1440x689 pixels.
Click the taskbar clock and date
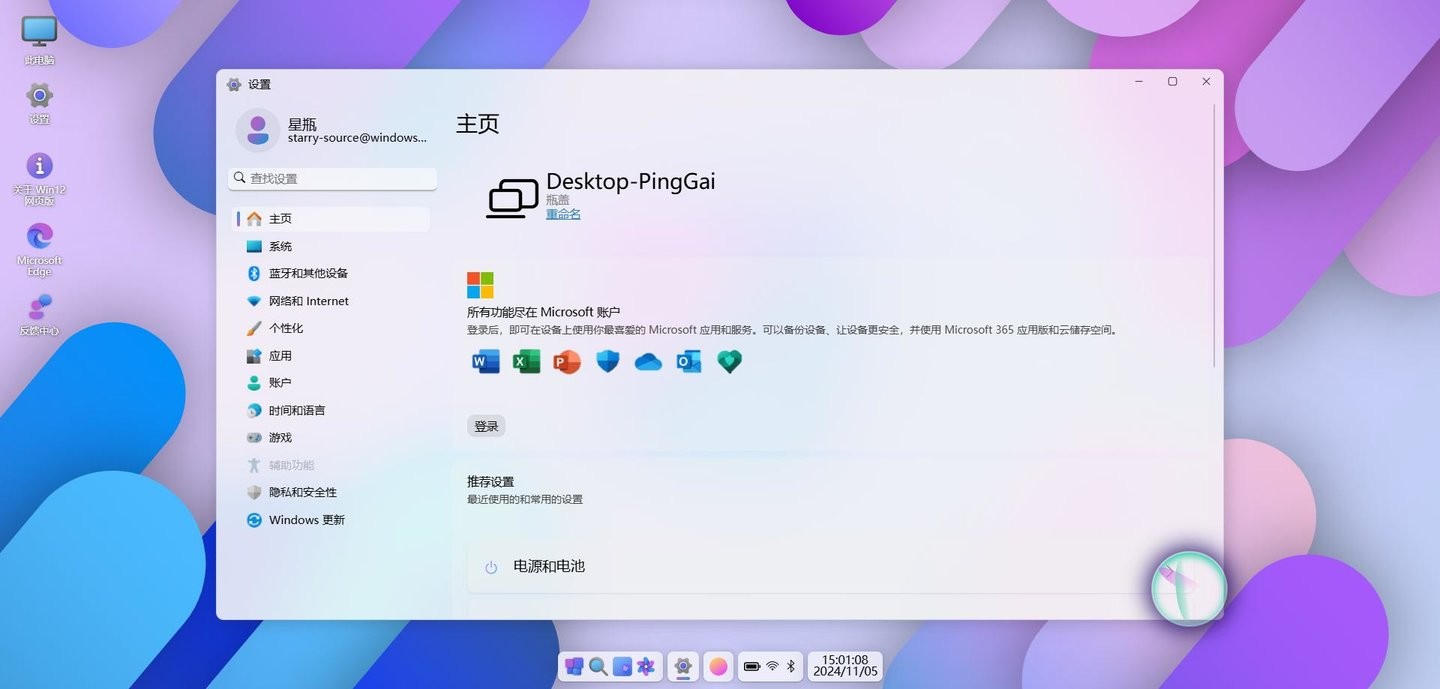click(x=845, y=666)
